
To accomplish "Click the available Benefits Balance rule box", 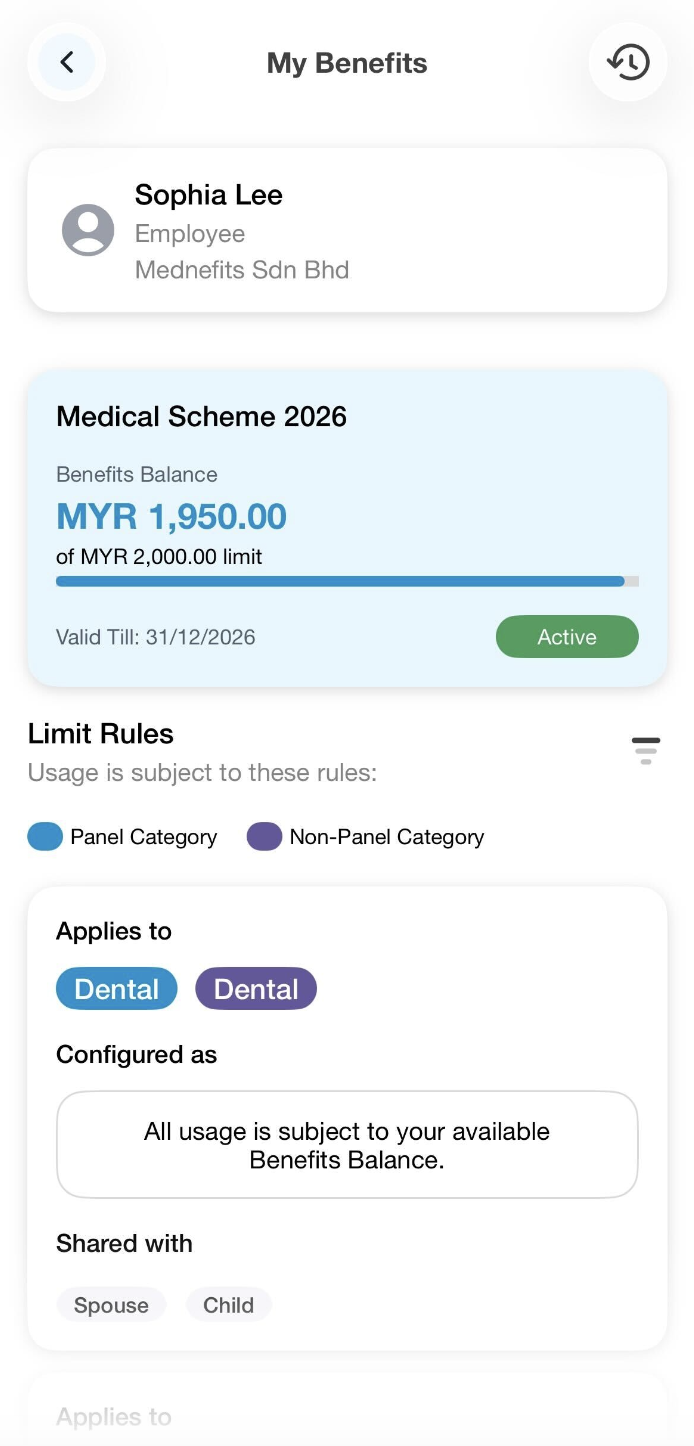I will (347, 1145).
